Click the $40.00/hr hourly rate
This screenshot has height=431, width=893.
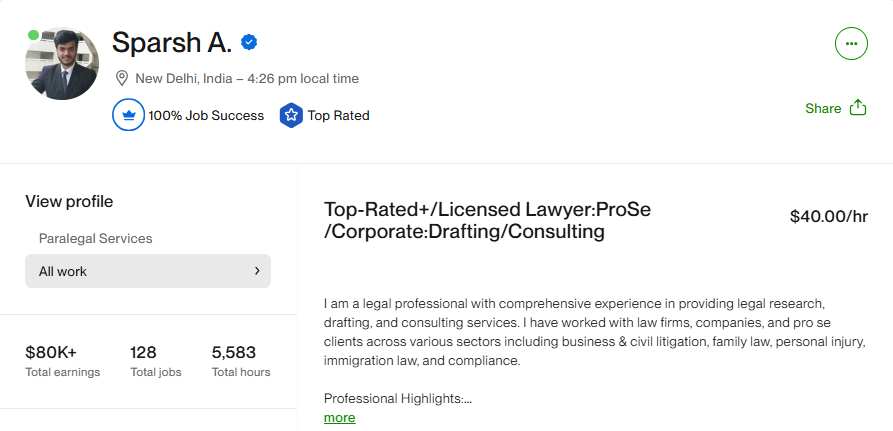point(827,215)
